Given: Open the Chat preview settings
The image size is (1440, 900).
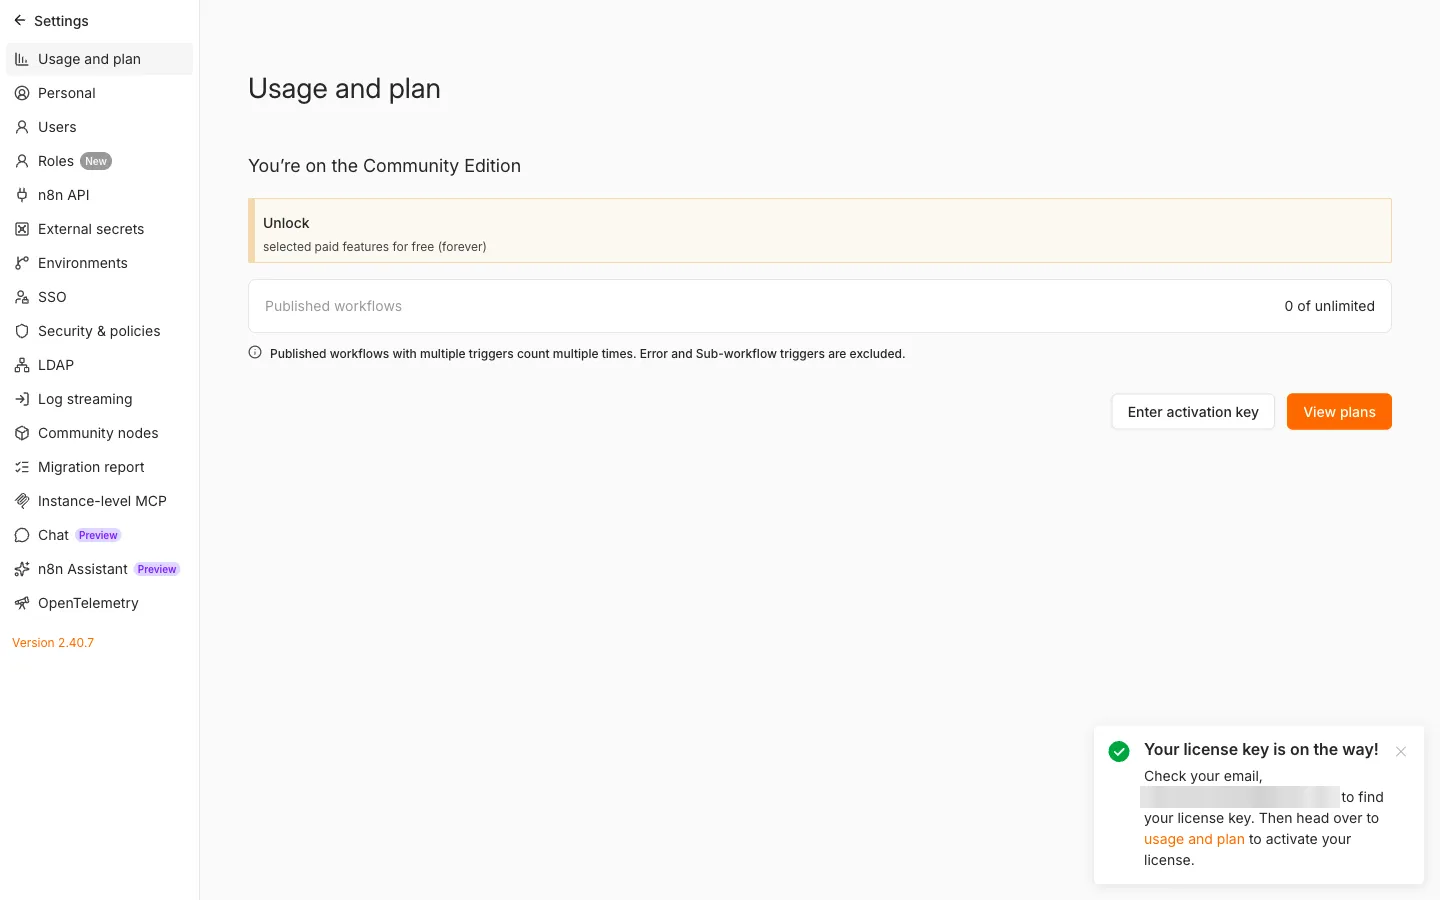Looking at the screenshot, I should pyautogui.click(x=99, y=535).
